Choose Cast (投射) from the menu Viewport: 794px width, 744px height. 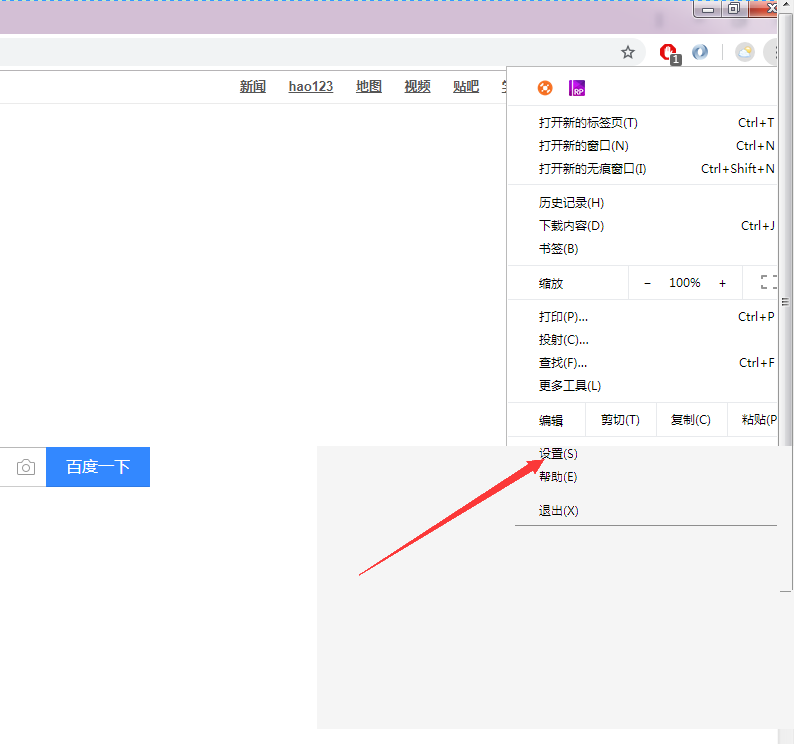point(643,340)
